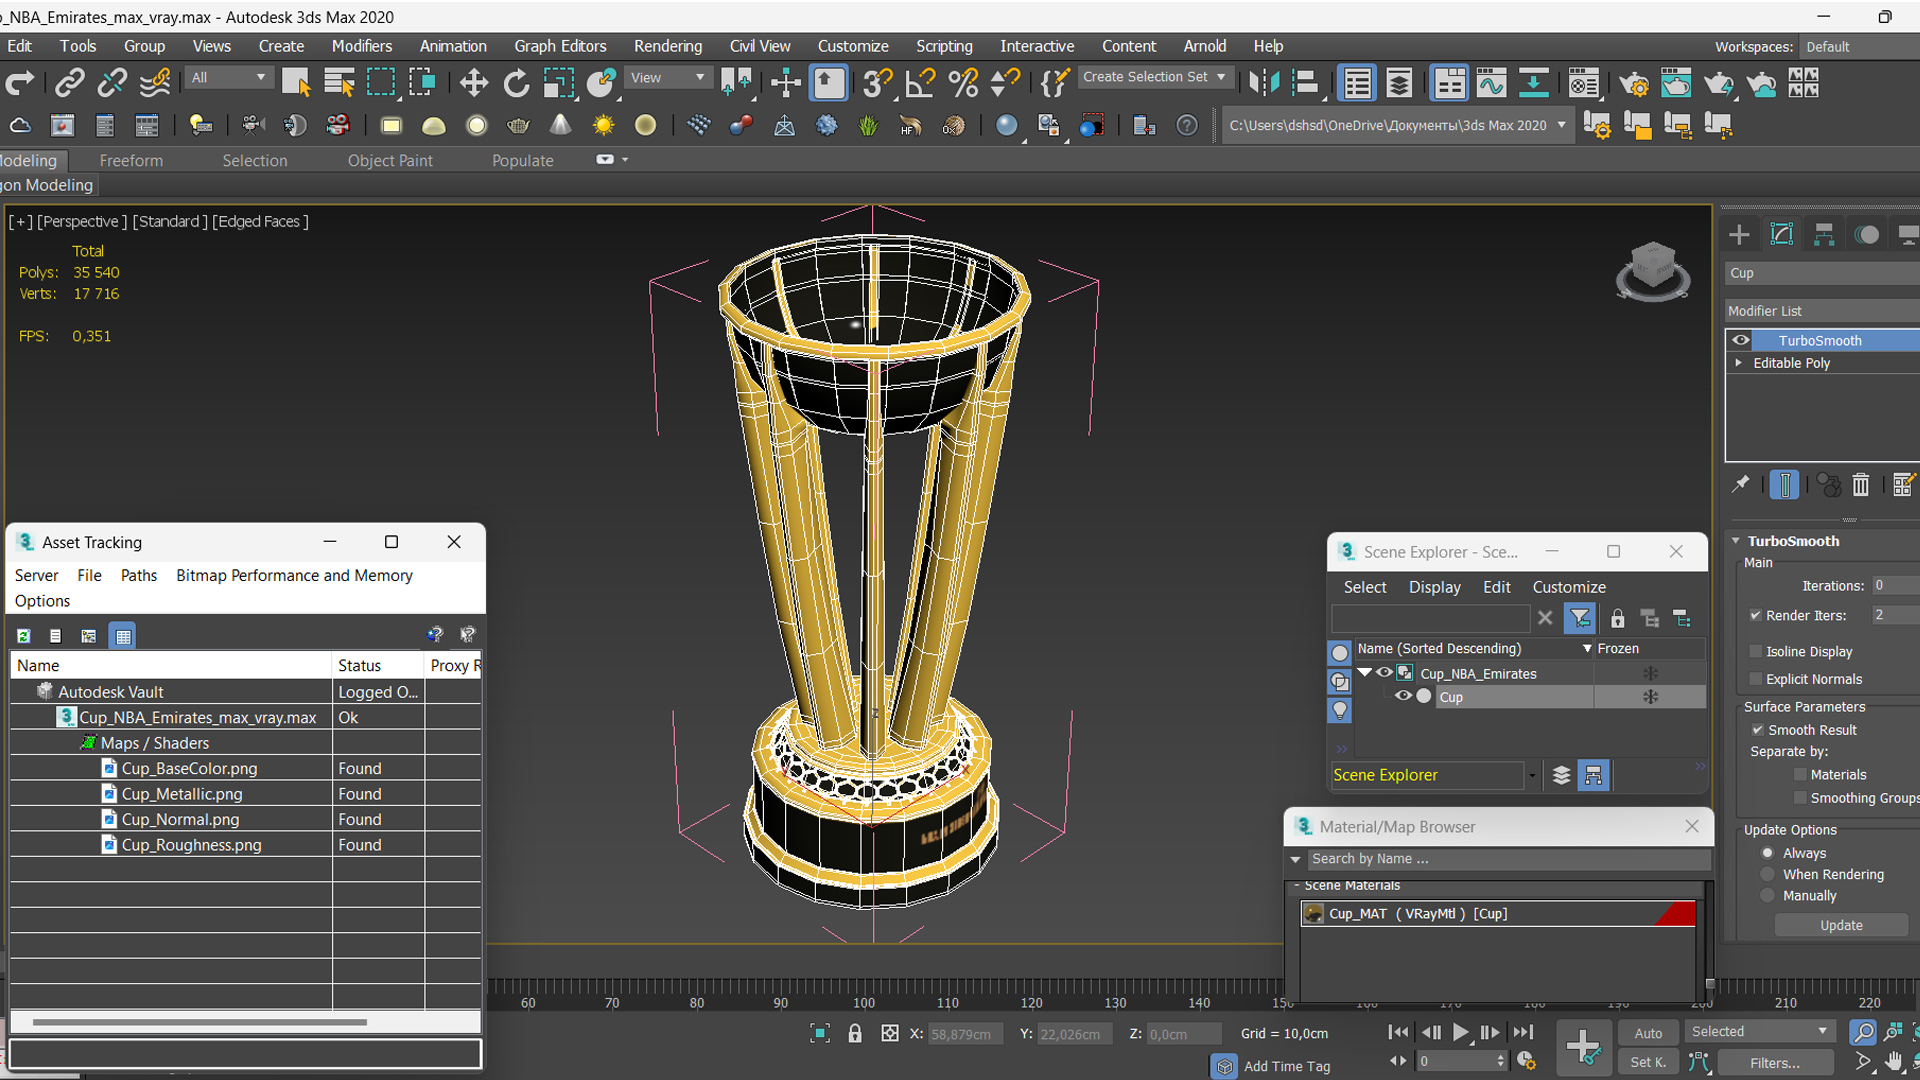
Task: Click the Auto key button
Action: (1648, 1033)
